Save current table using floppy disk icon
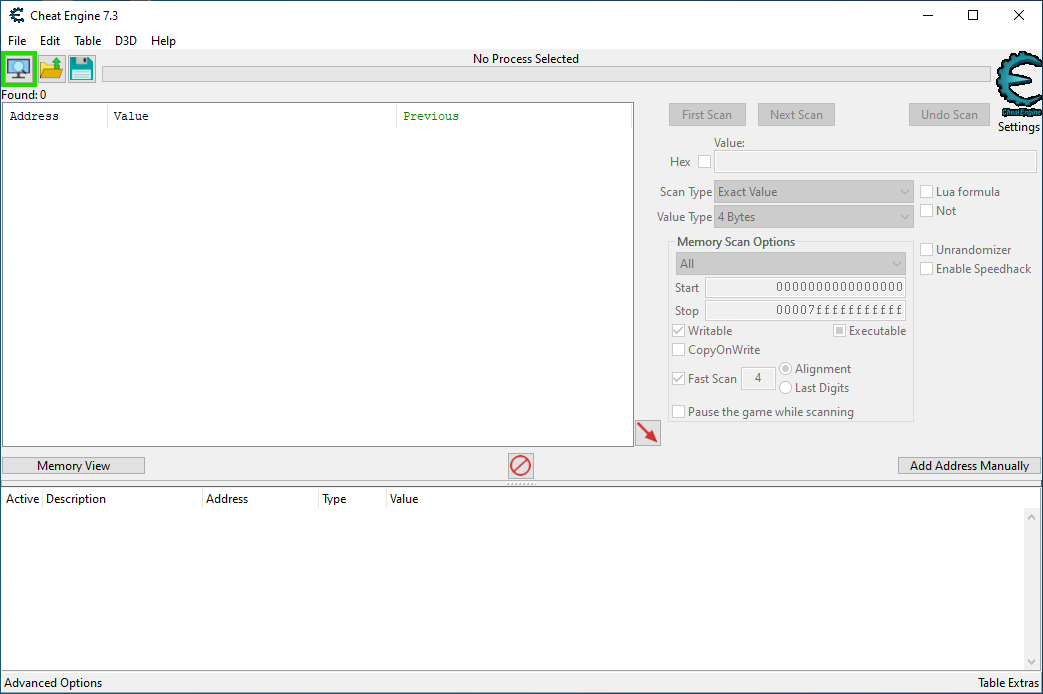1043x694 pixels. click(82, 69)
